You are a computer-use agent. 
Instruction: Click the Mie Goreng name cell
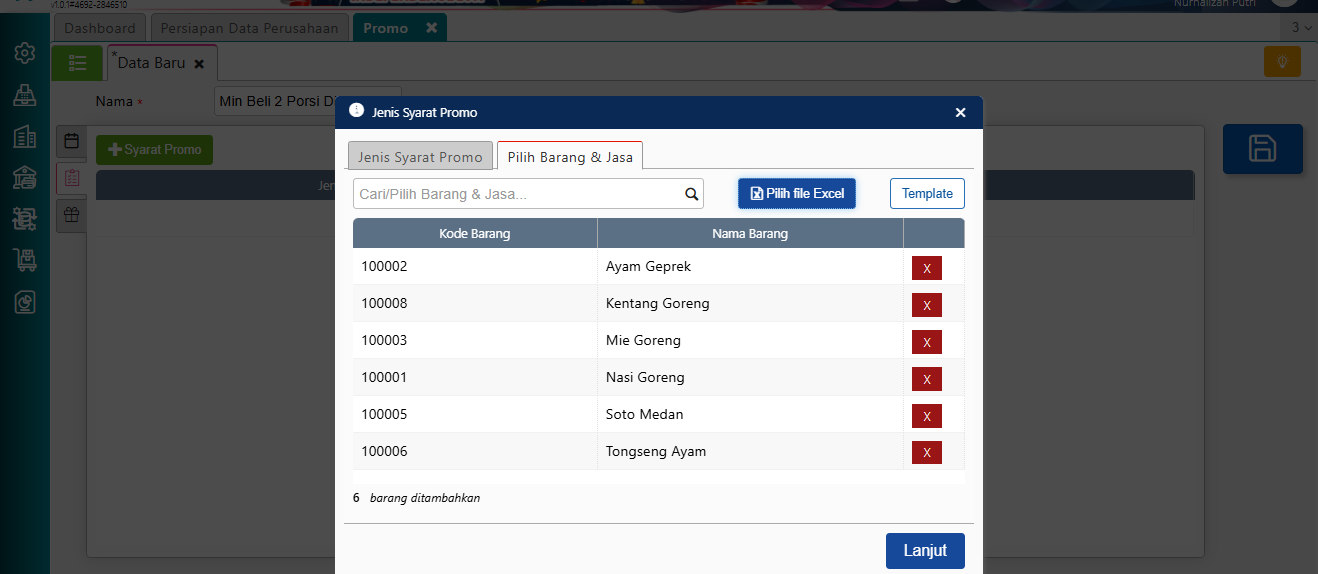tap(750, 341)
